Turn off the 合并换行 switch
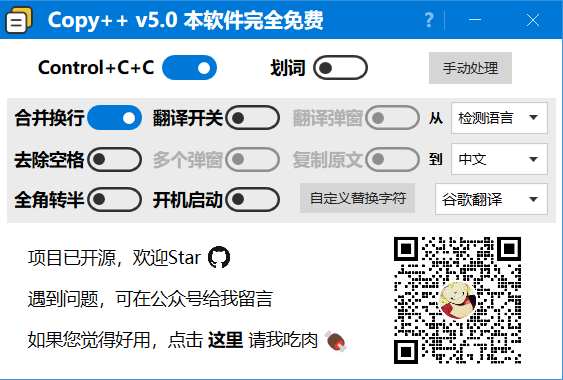The width and height of the screenshot is (563, 380). pos(114,117)
